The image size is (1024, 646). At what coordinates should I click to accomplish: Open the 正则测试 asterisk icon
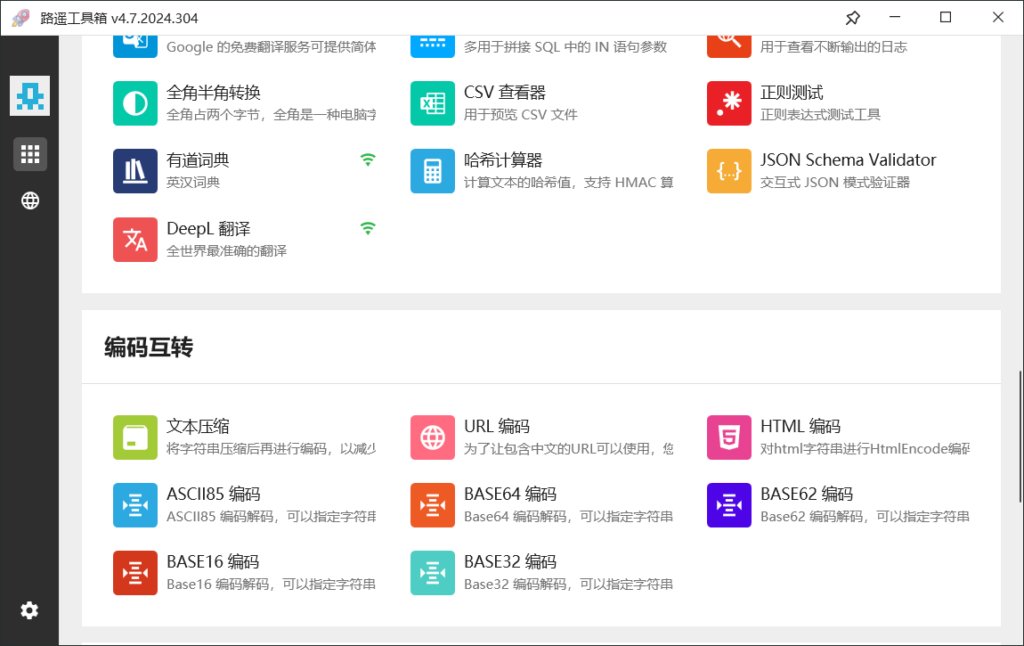(x=729, y=103)
